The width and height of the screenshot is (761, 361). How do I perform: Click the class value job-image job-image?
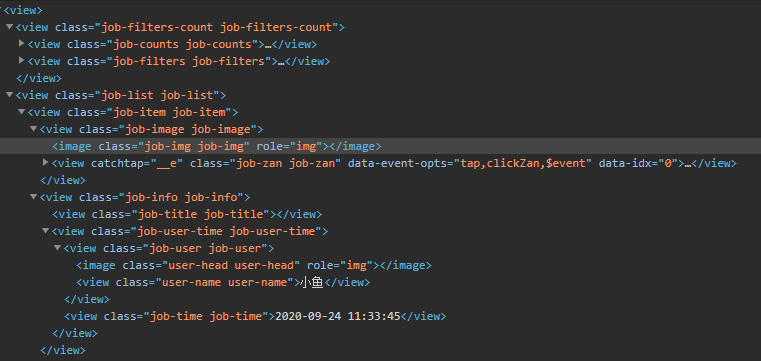[x=187, y=130]
